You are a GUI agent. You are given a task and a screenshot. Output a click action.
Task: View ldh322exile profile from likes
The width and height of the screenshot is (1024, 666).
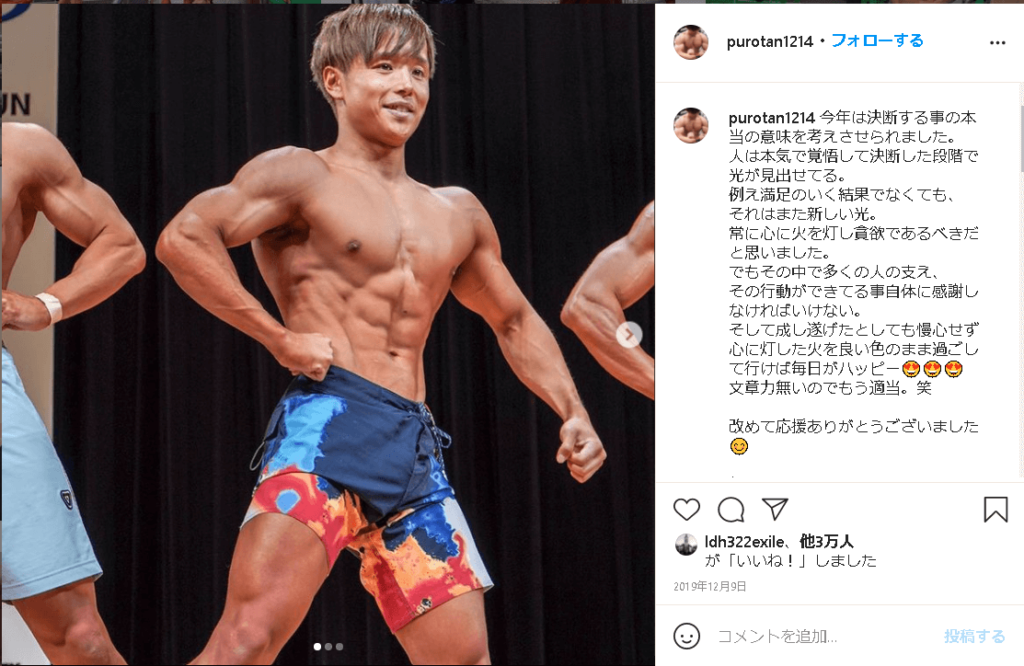(x=744, y=541)
